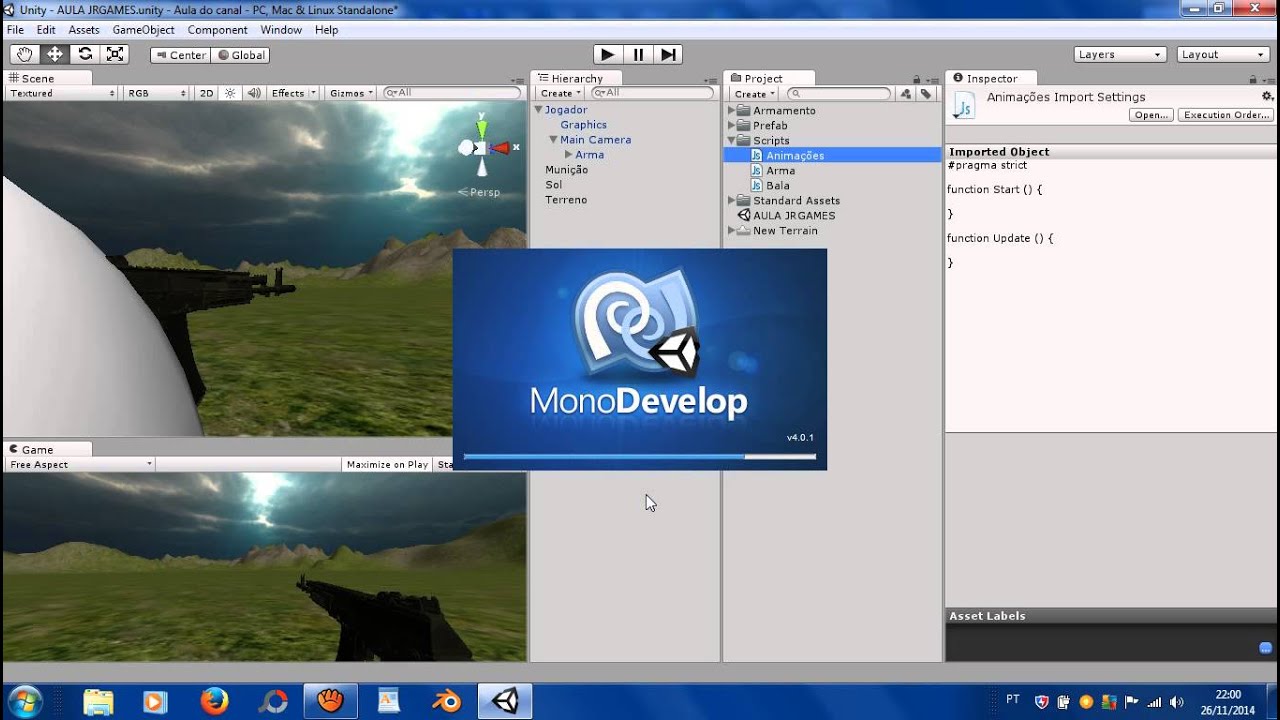The height and width of the screenshot is (720, 1280).
Task: Expand the Armamento folder in the Project
Action: pos(731,111)
